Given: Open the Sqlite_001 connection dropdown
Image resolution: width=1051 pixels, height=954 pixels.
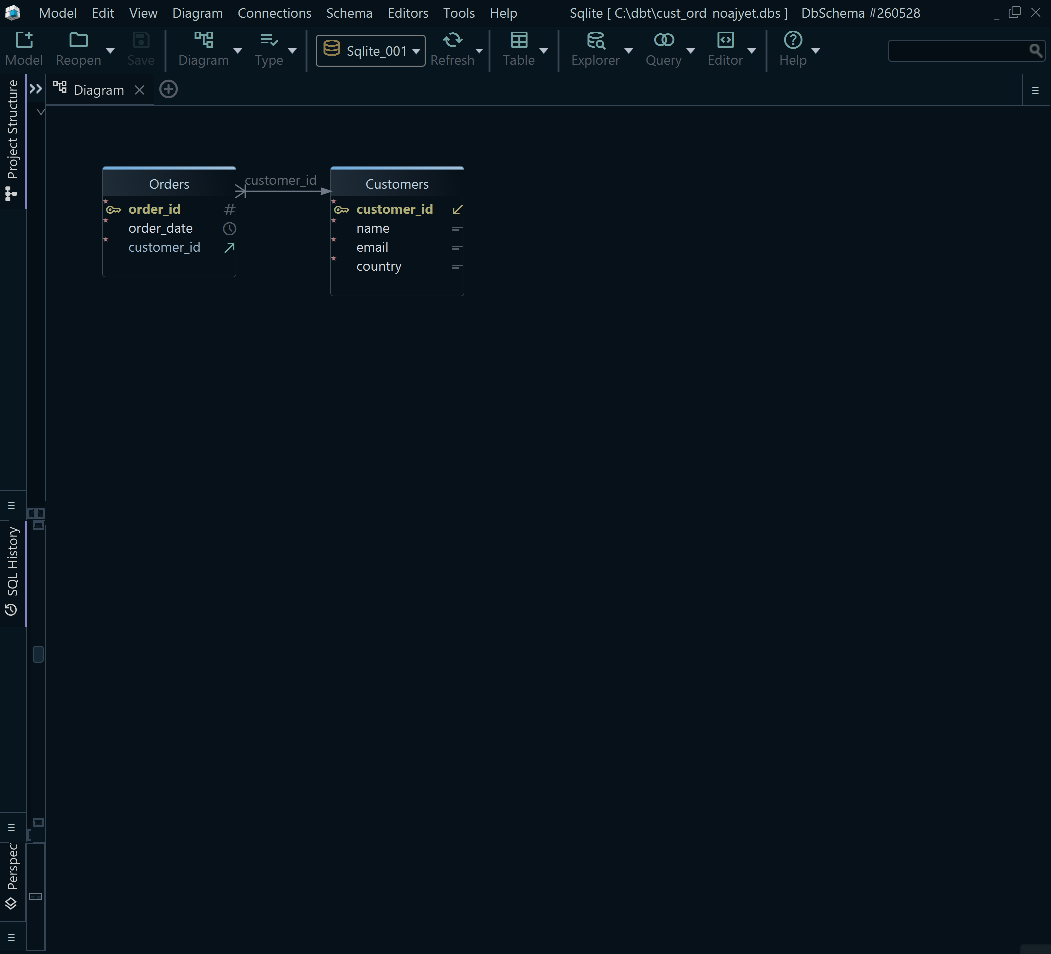Looking at the screenshot, I should point(371,51).
